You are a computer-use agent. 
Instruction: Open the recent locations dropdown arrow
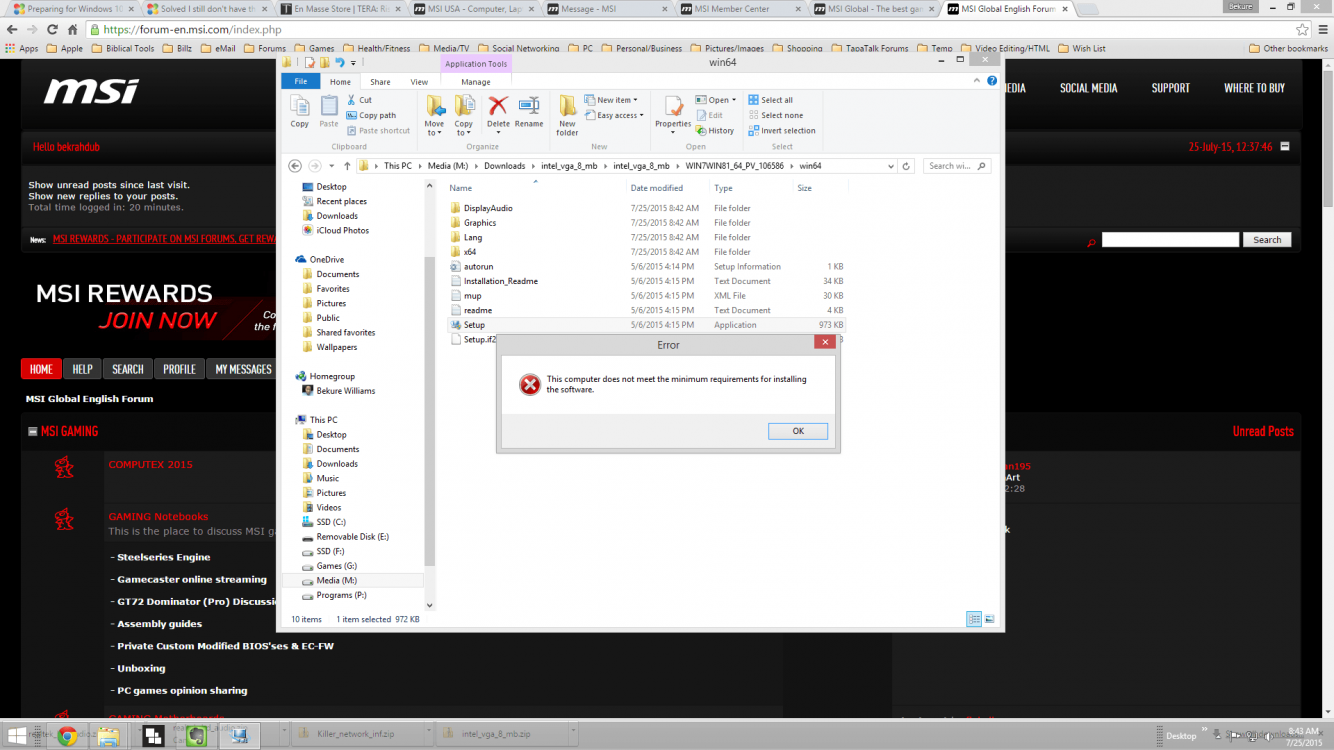click(333, 166)
